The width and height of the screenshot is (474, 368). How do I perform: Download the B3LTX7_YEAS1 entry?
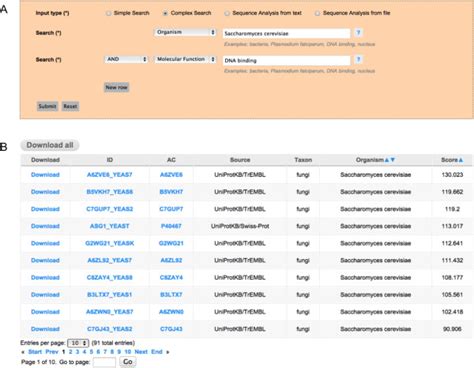(x=45, y=295)
